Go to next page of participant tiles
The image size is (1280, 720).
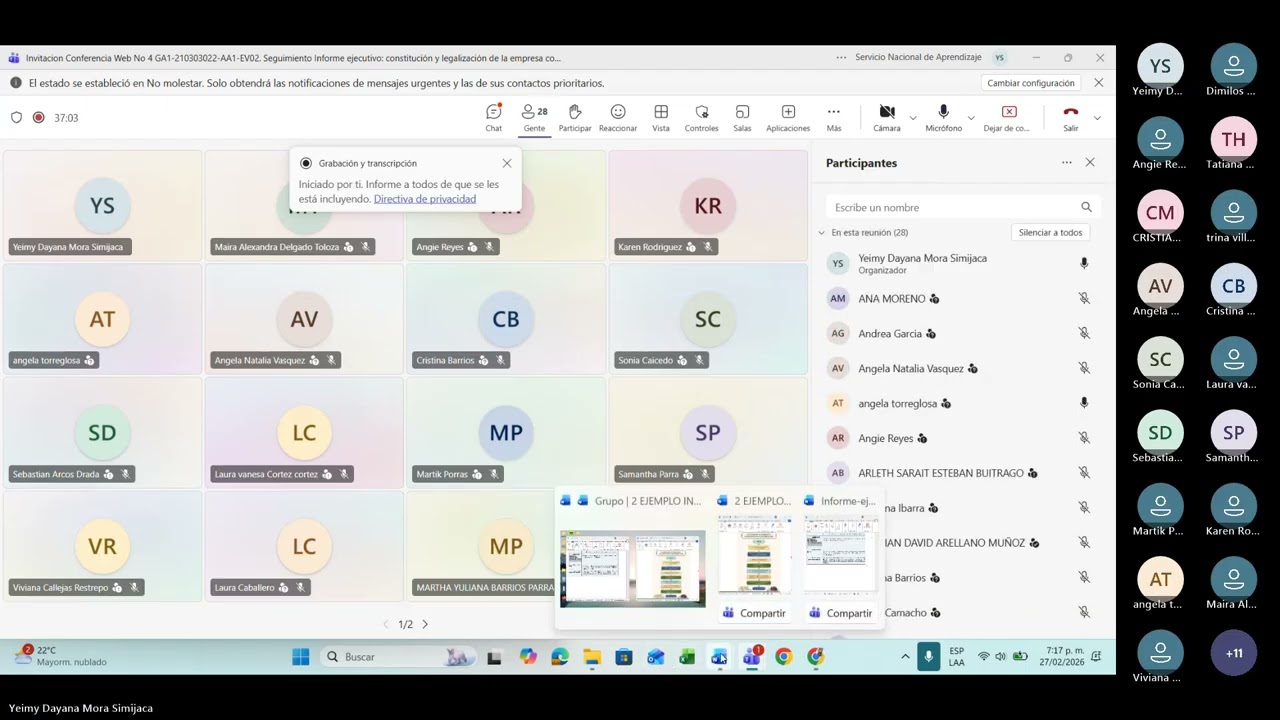coord(425,624)
